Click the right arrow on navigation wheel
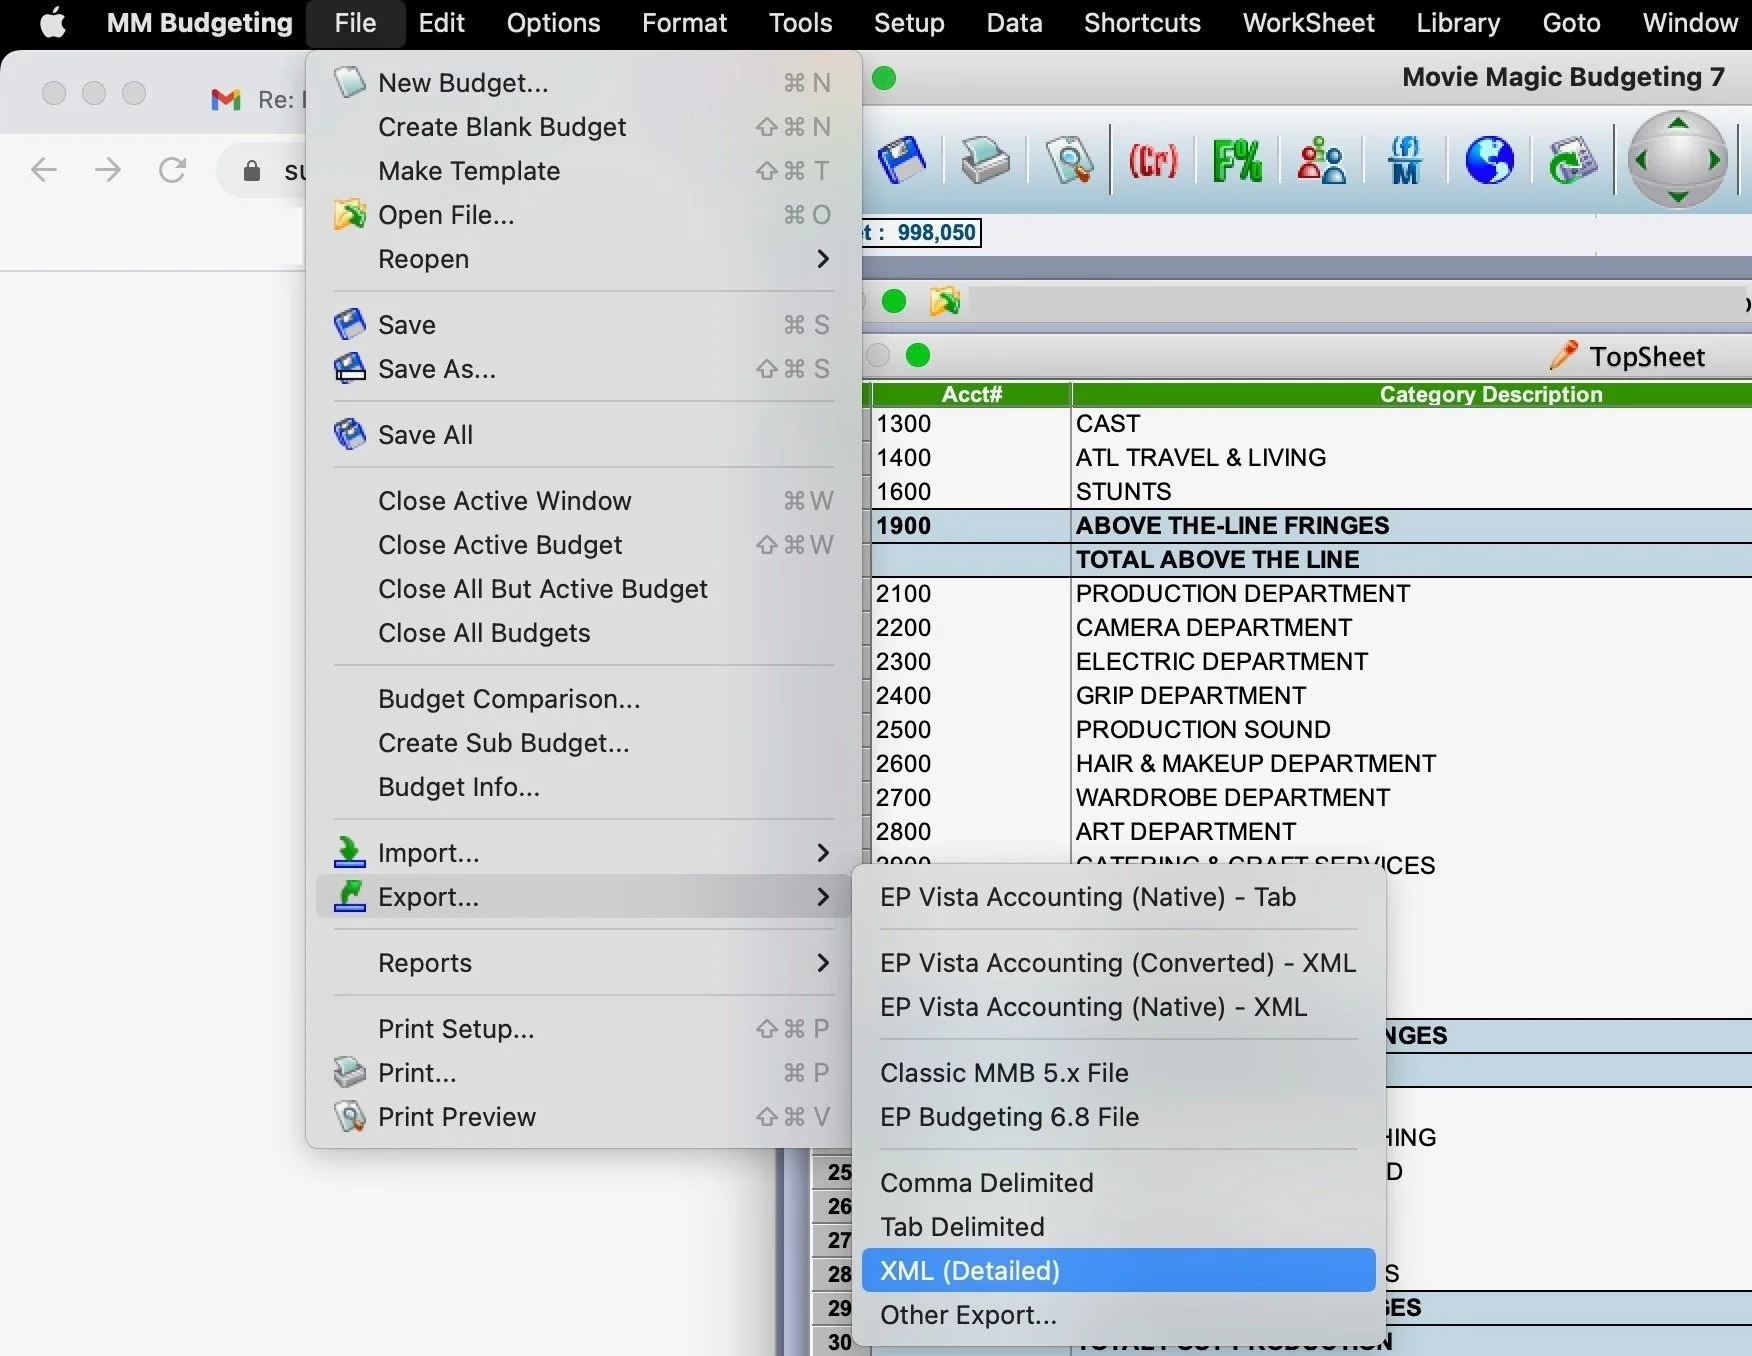Image resolution: width=1752 pixels, height=1356 pixels. 1715,160
